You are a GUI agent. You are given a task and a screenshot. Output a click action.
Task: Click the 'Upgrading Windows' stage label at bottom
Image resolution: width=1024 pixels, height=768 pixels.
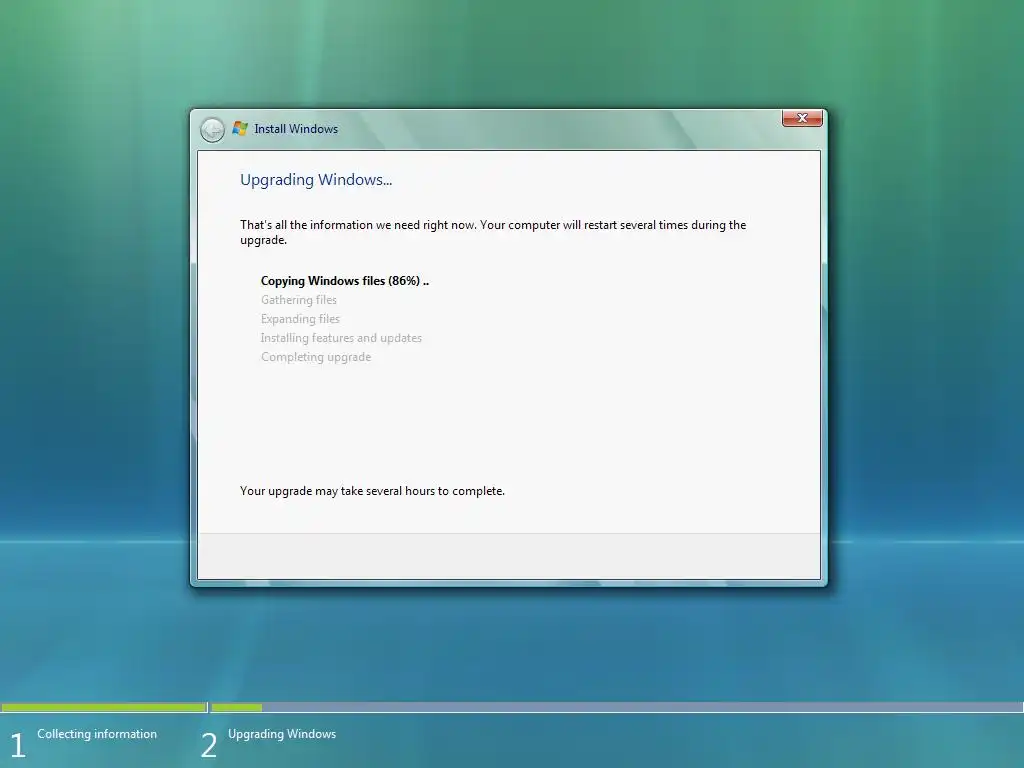(282, 733)
